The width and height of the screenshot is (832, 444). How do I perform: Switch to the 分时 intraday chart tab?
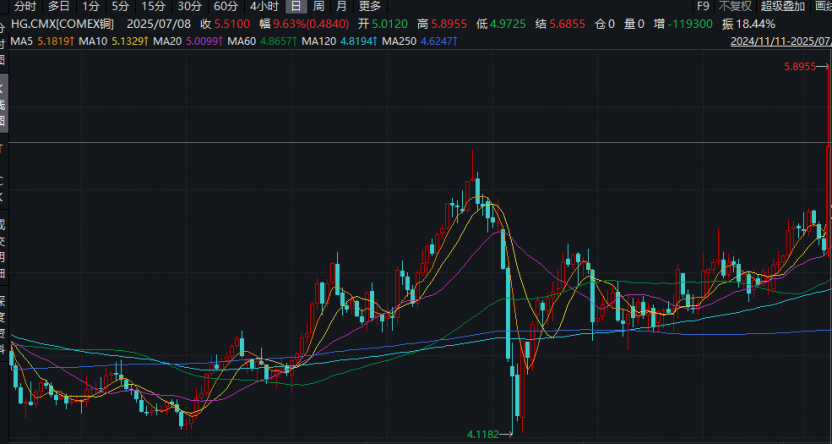click(x=26, y=6)
